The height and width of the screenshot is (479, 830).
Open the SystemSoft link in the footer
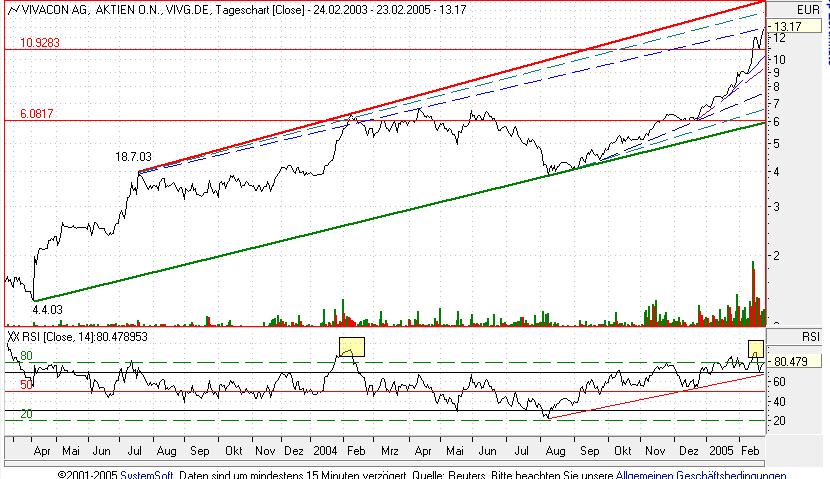click(x=147, y=475)
